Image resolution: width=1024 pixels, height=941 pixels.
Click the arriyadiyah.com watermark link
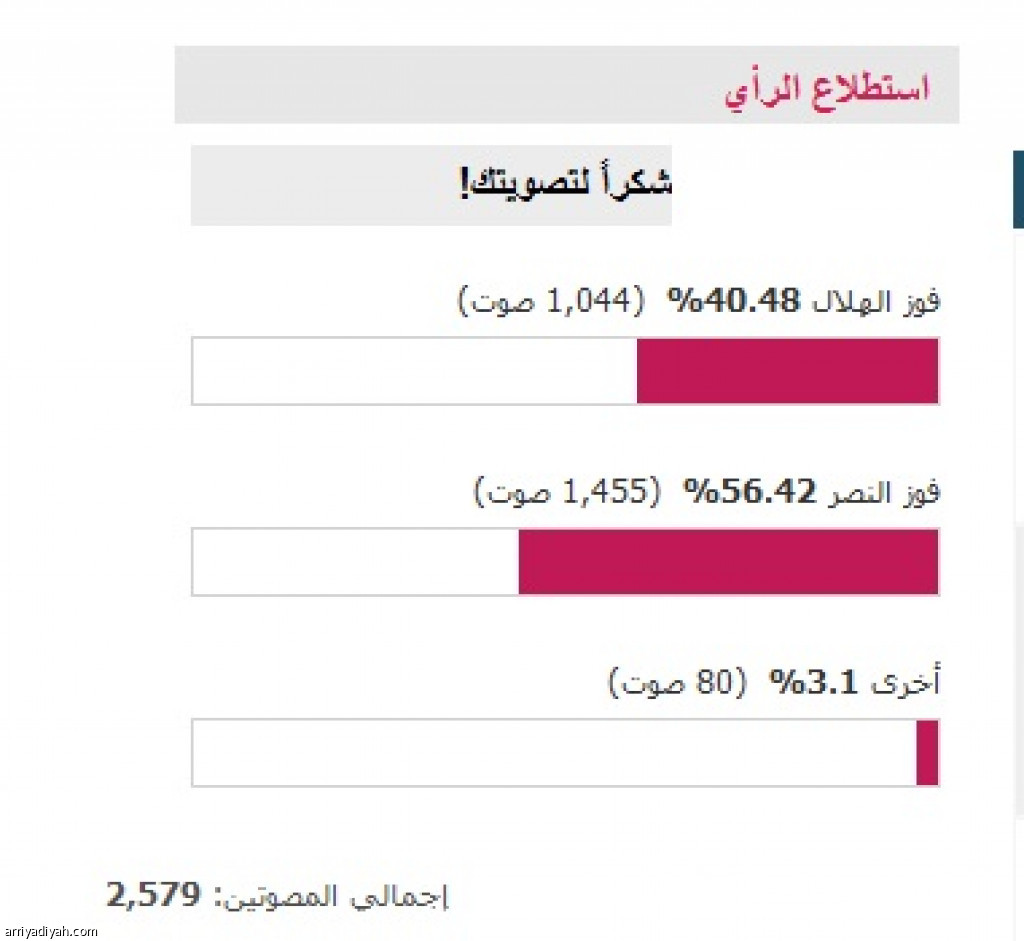[50, 932]
